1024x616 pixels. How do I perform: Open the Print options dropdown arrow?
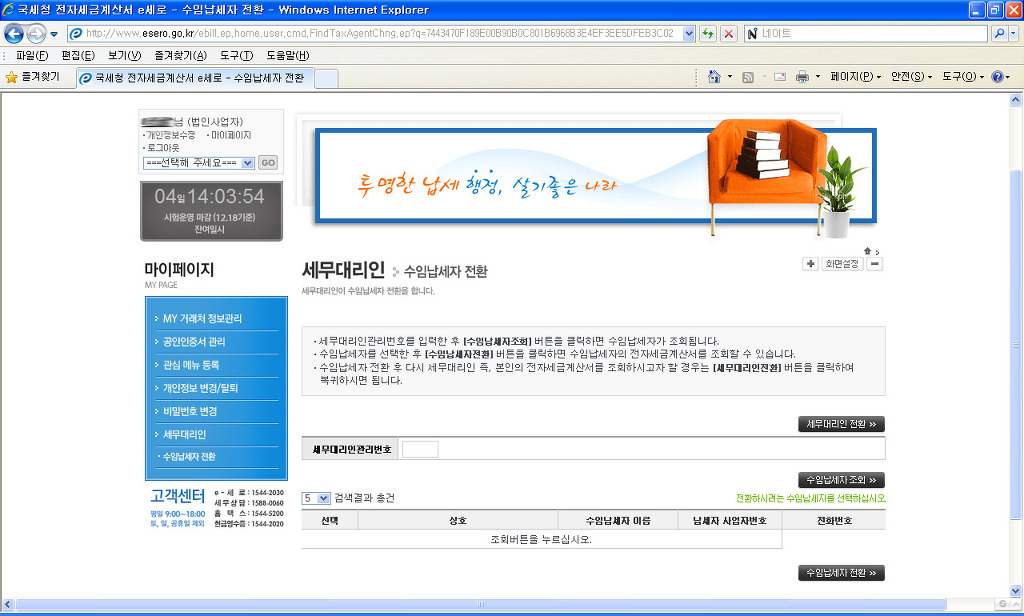(x=818, y=77)
